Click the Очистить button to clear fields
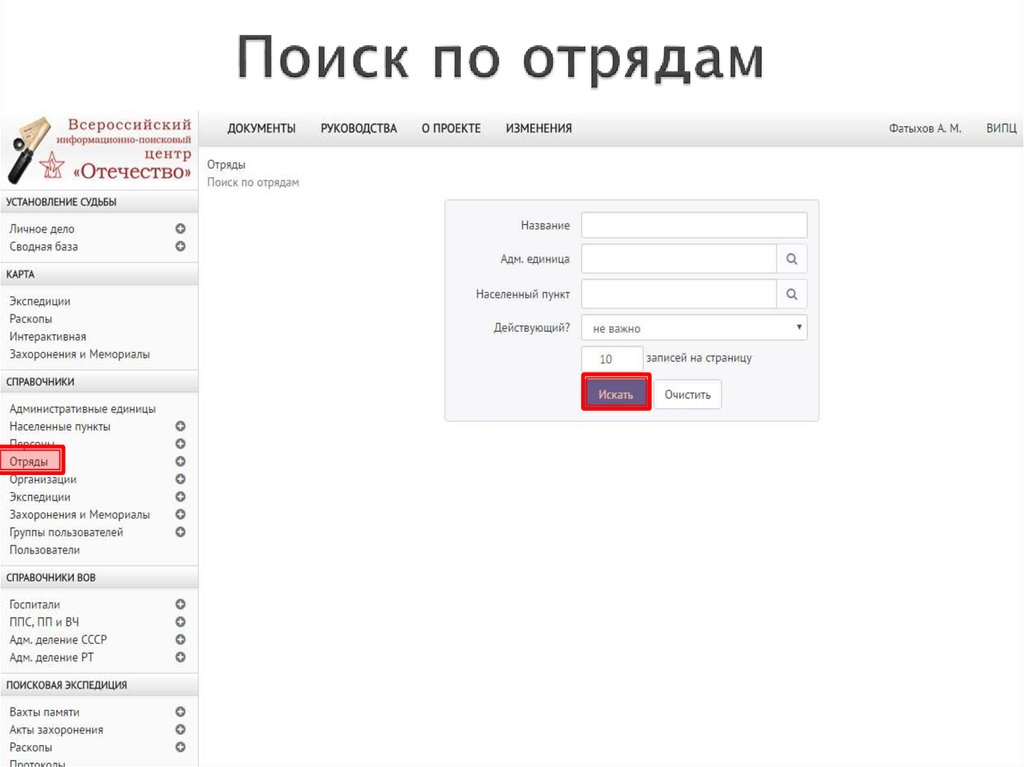The height and width of the screenshot is (767, 1024). pos(687,393)
